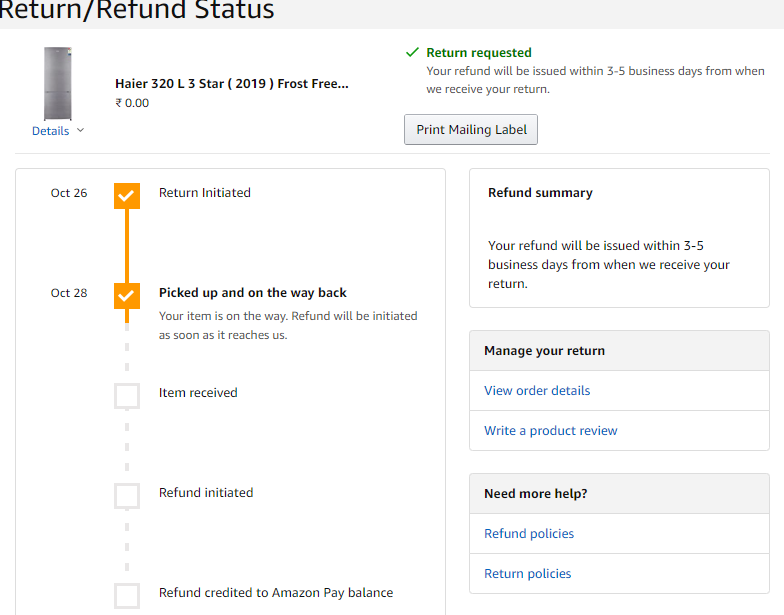Image resolution: width=784 pixels, height=615 pixels.
Task: Click the Refund summary heading
Action: (540, 192)
